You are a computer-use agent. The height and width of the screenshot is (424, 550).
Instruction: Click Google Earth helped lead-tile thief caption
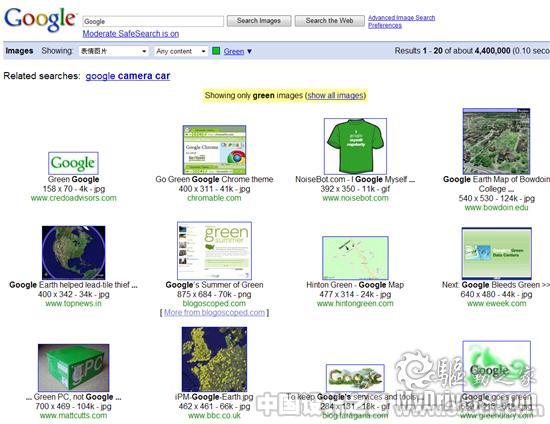coord(73,285)
